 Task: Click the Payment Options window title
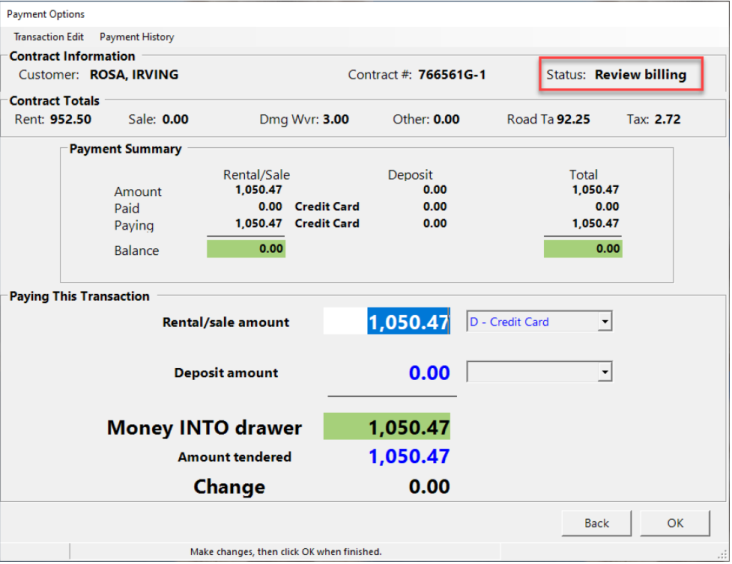[46, 14]
